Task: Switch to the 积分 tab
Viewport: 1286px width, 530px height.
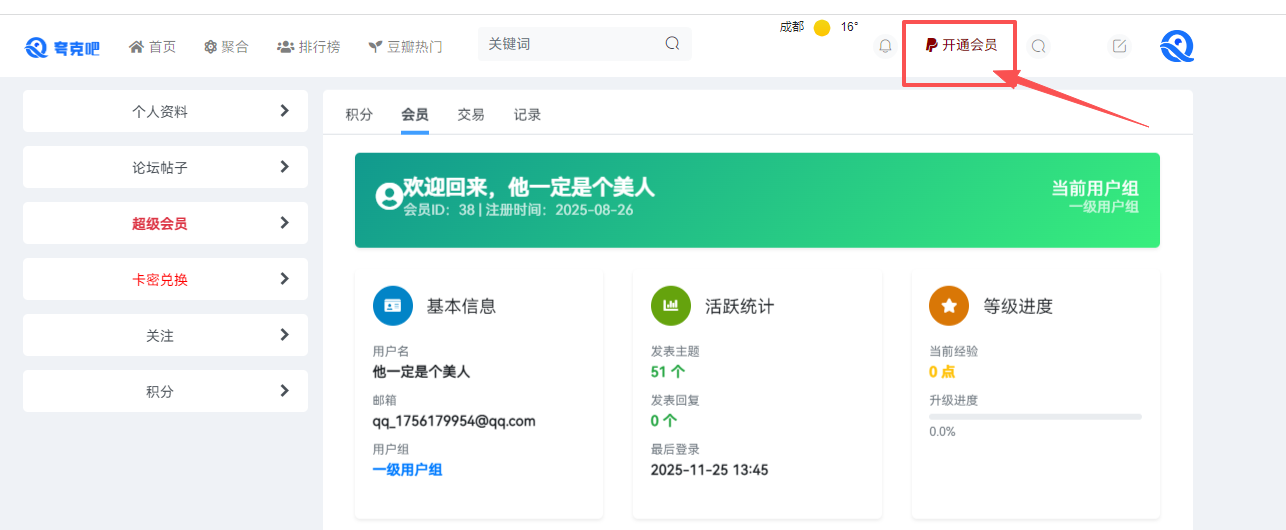Action: coord(359,115)
